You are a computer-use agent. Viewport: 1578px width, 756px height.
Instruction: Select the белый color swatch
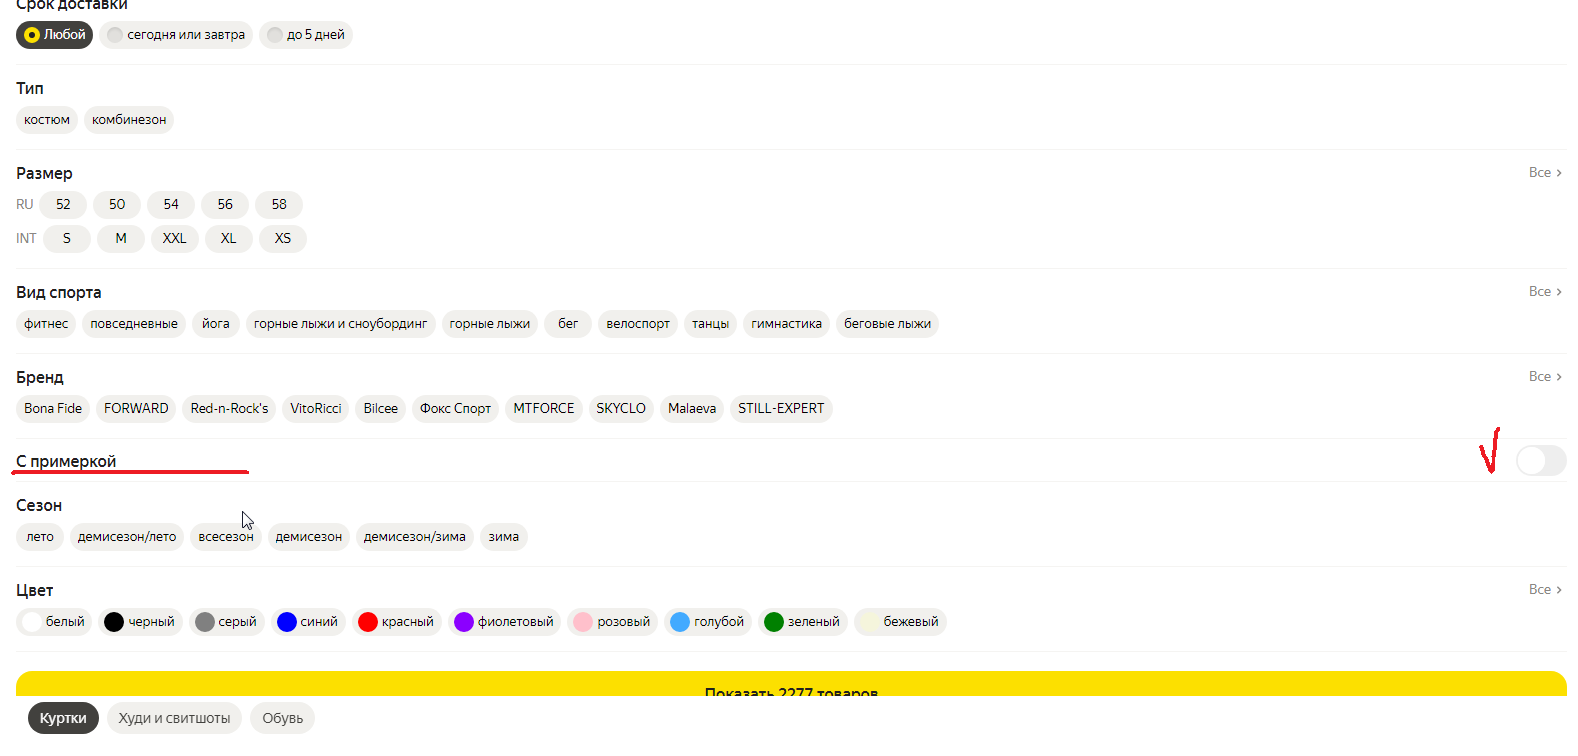(x=54, y=622)
